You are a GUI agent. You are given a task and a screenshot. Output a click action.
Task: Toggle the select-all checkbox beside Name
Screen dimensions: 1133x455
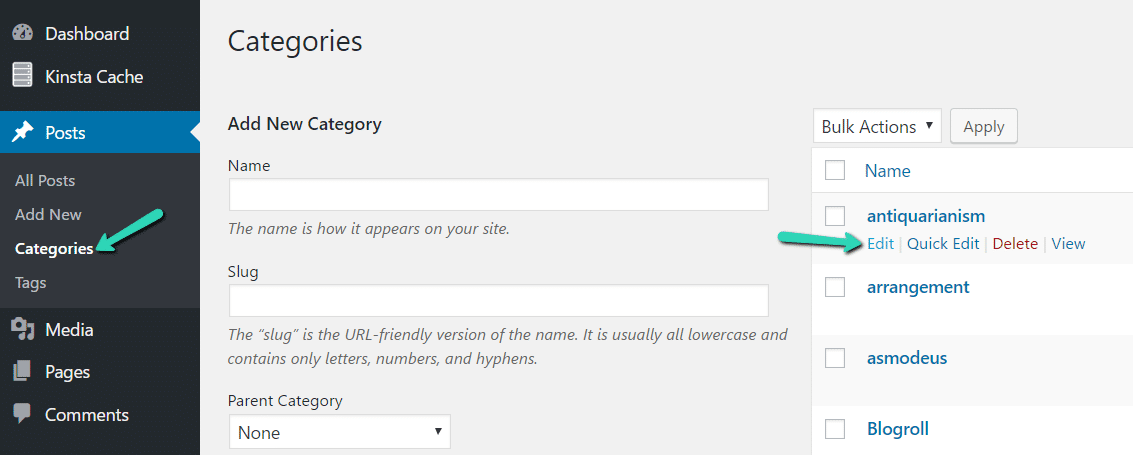point(835,171)
